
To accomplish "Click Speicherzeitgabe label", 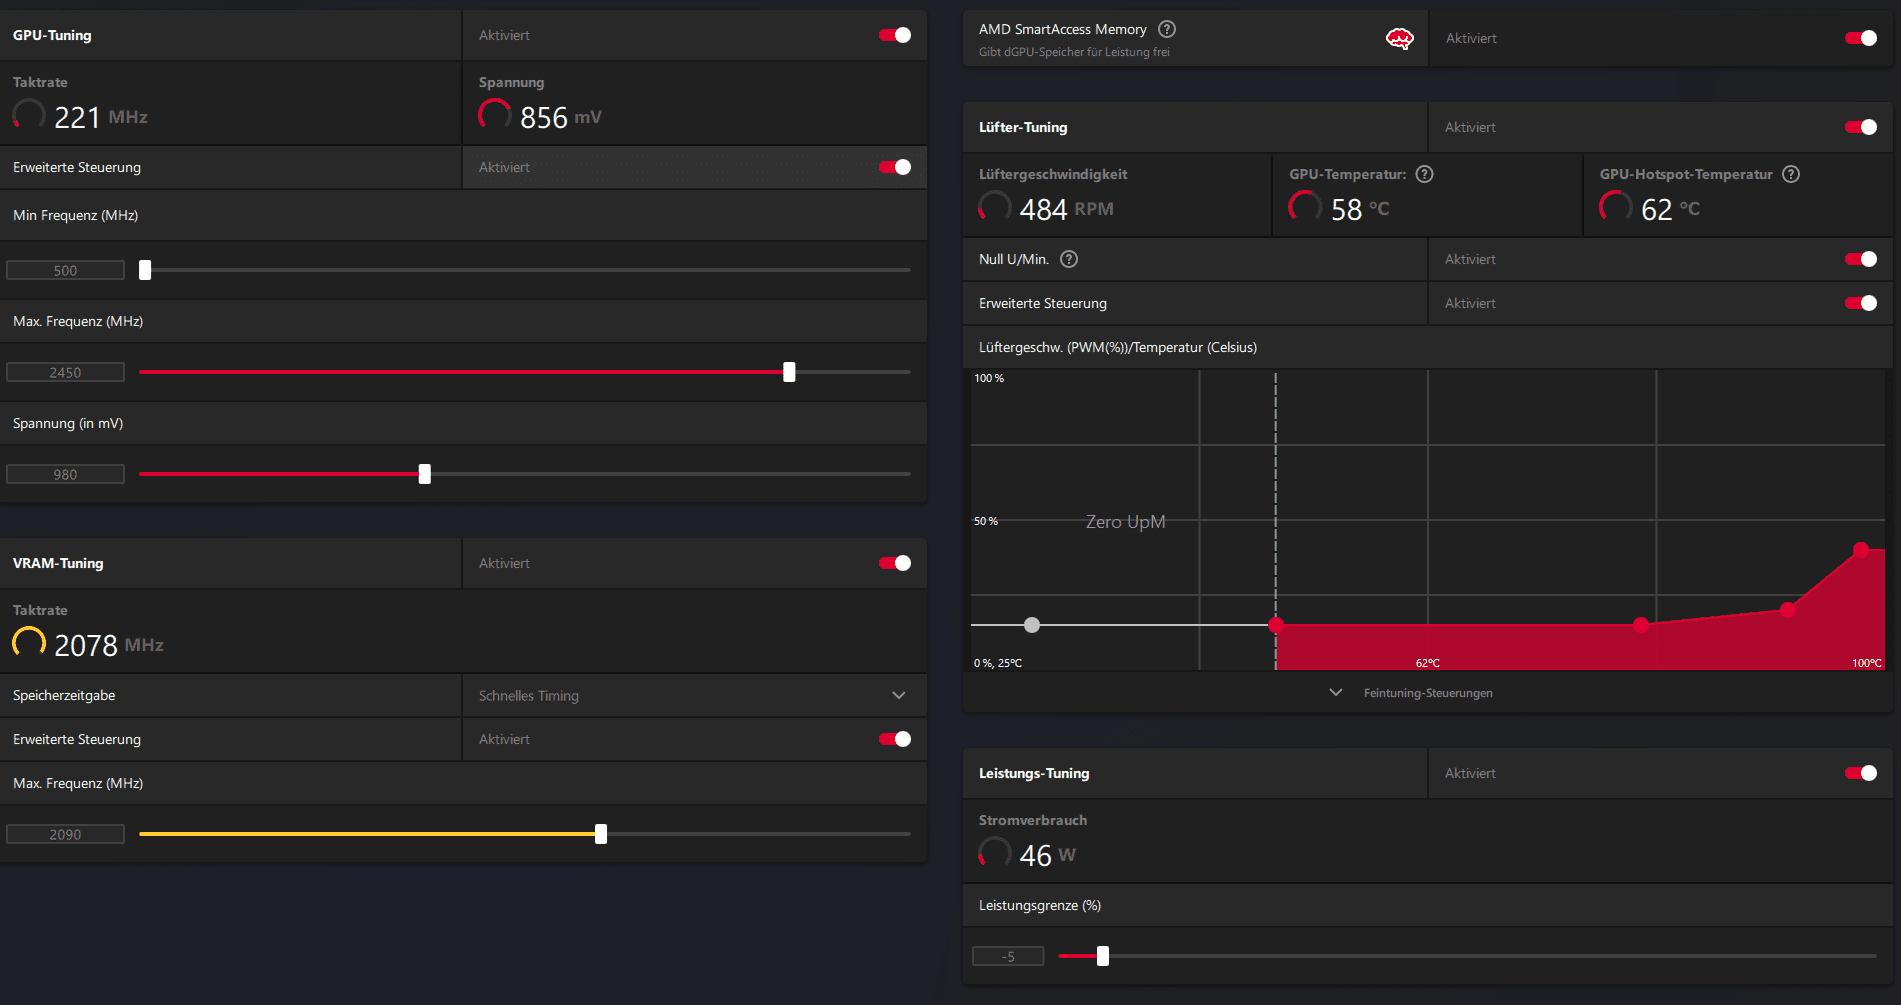I will point(64,695).
